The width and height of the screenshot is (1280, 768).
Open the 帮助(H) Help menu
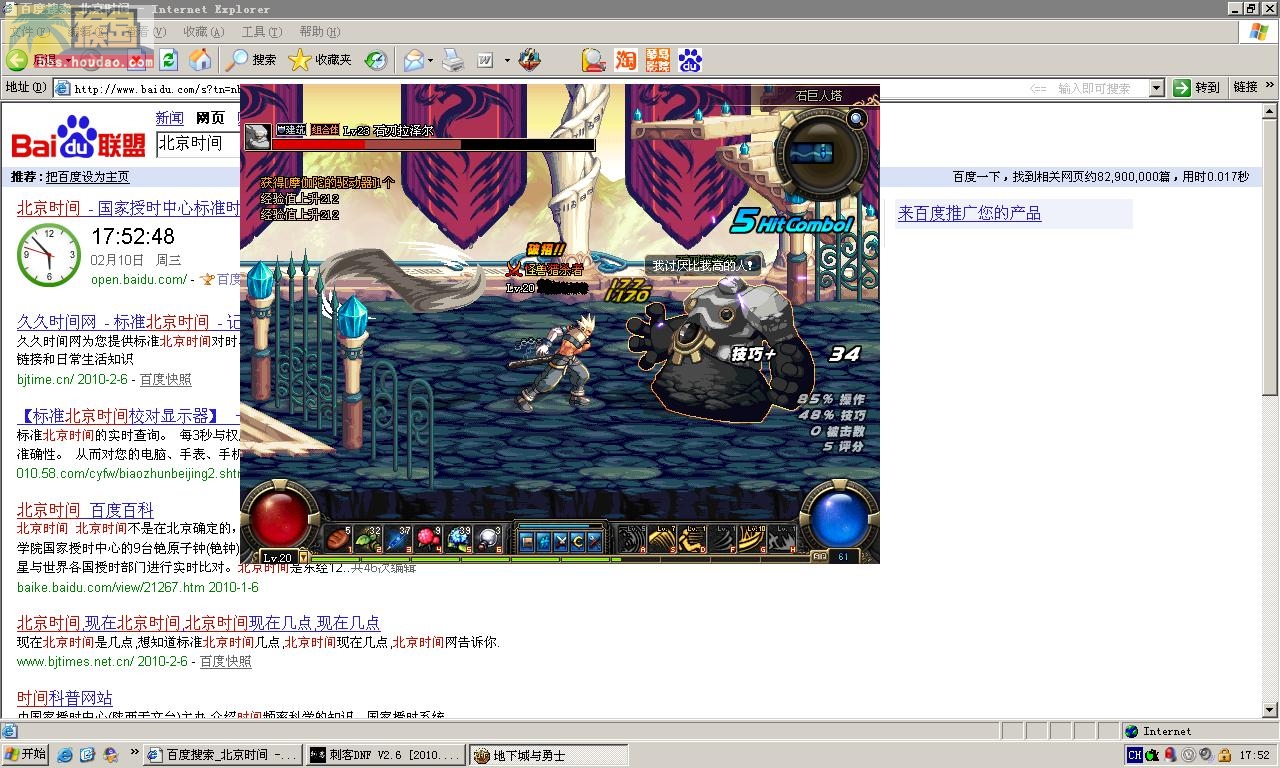point(320,32)
